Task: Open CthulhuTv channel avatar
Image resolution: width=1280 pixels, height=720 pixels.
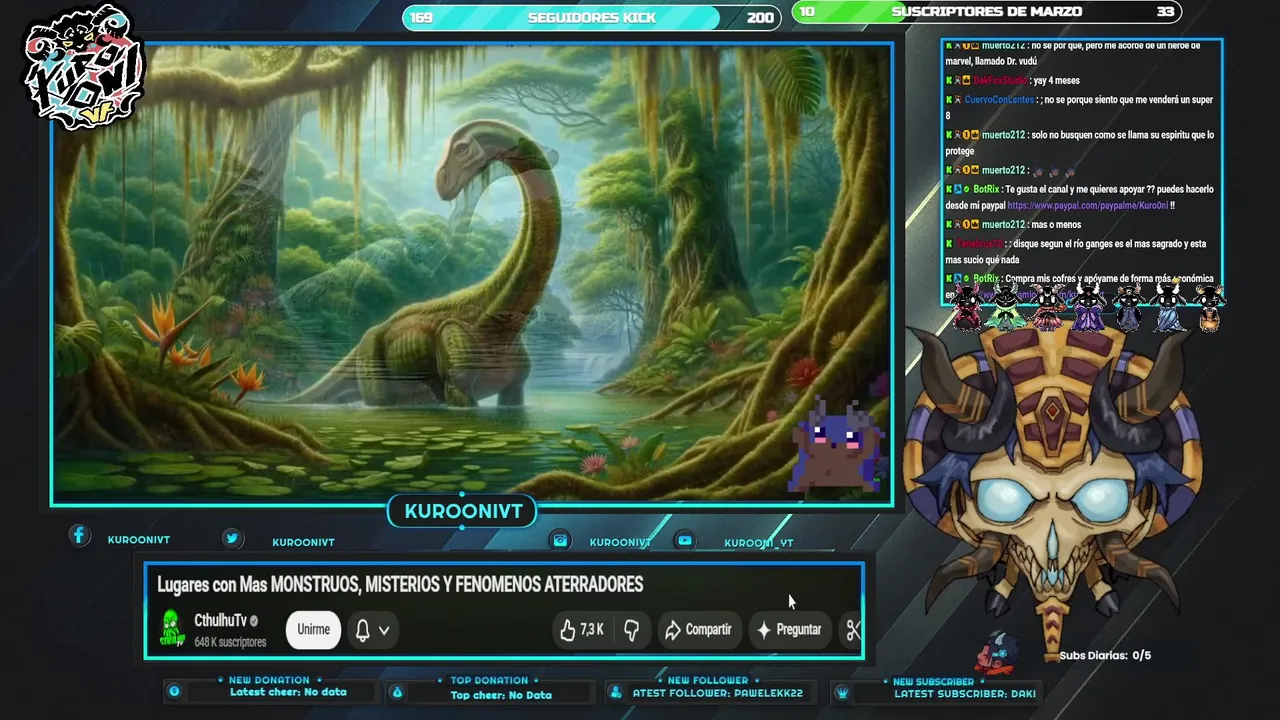Action: point(172,628)
